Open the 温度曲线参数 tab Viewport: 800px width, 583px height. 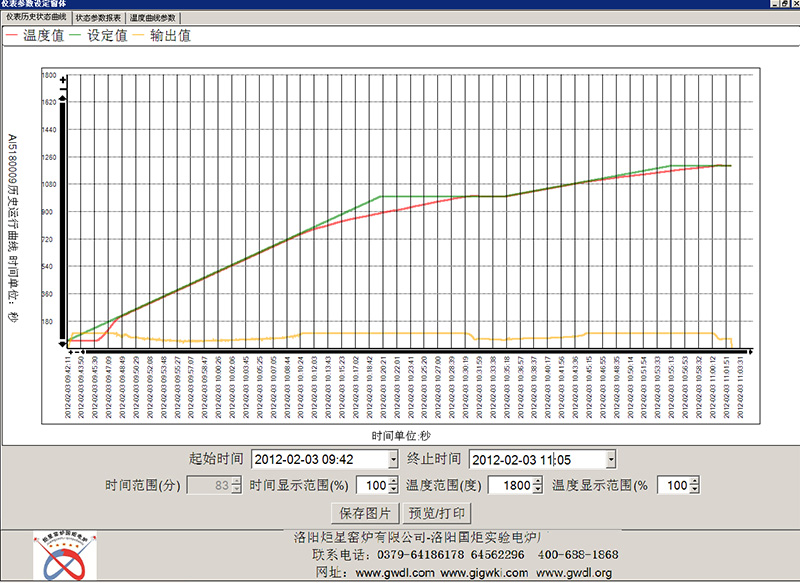point(153,17)
